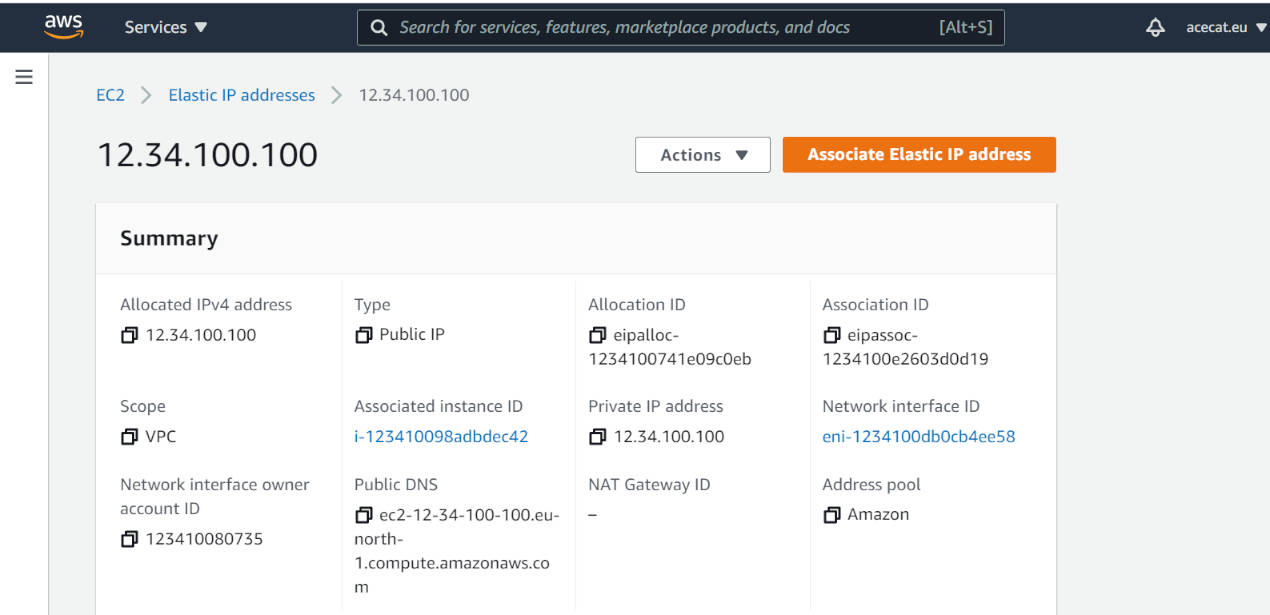The width and height of the screenshot is (1270, 615).
Task: Copy the network interface owner account ID
Action: coord(129,539)
